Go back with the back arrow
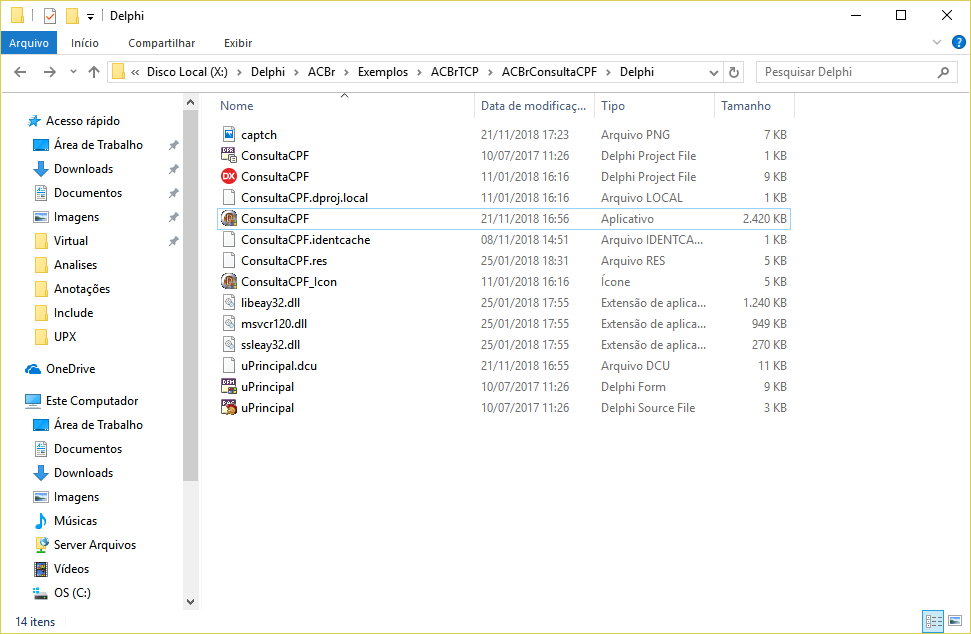971x634 pixels. click(20, 72)
